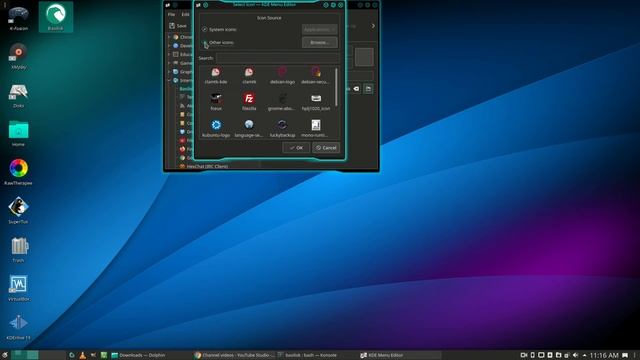Click the VLC cone icon on the taskbar
The image size is (640, 360).
tap(82, 355)
